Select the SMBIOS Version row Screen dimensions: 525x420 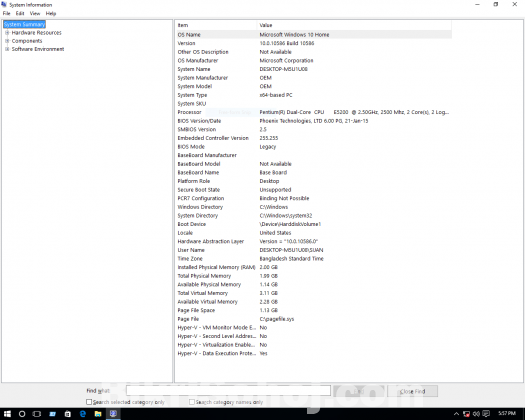[314, 129]
